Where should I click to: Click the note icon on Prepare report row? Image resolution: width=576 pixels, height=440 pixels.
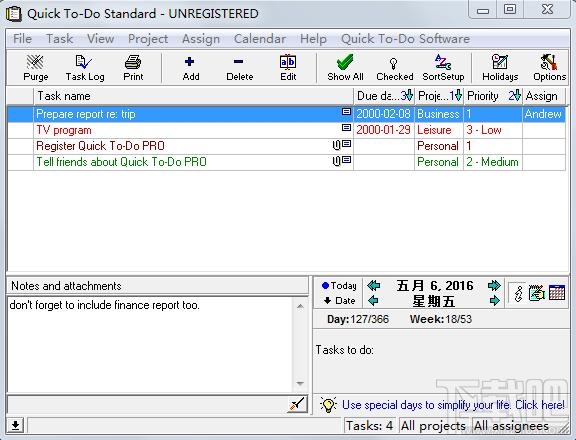coord(346,111)
